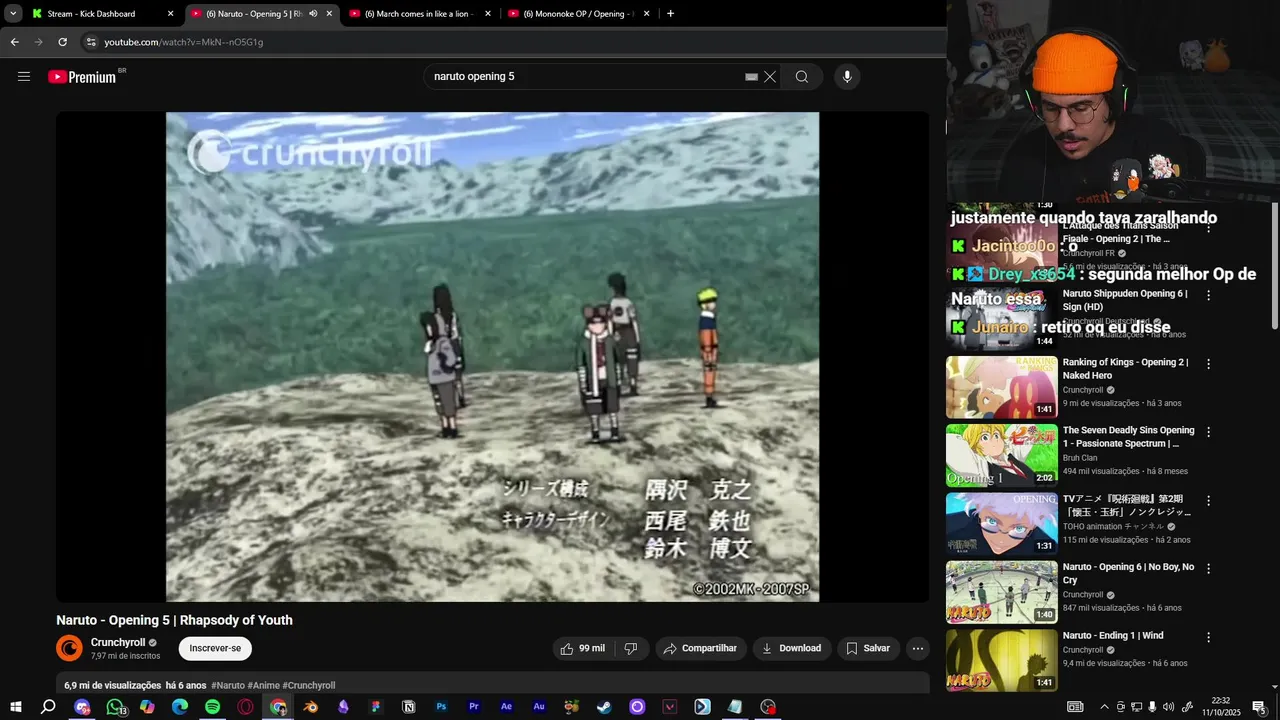Open the notification center with 5 alerts

coord(1260,707)
